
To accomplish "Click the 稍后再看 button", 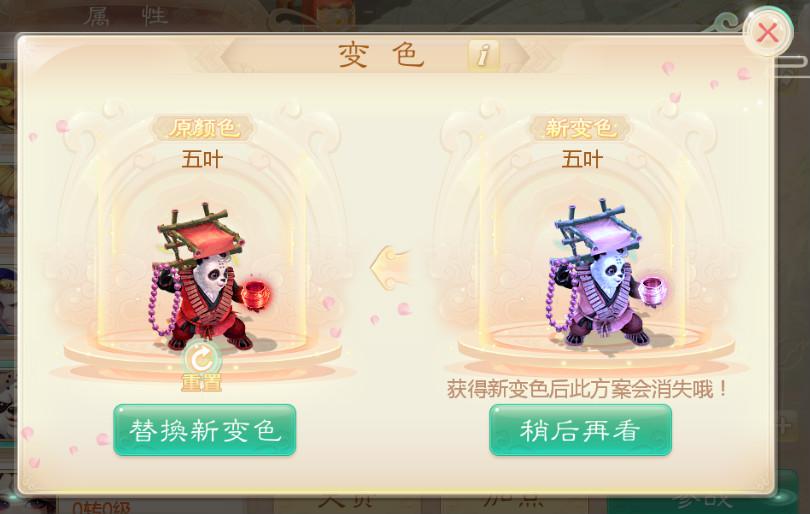I will 581,430.
